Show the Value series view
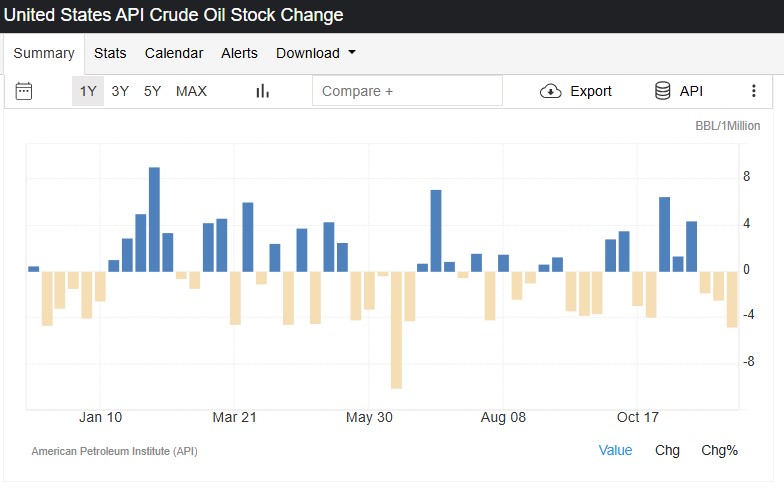 (615, 450)
